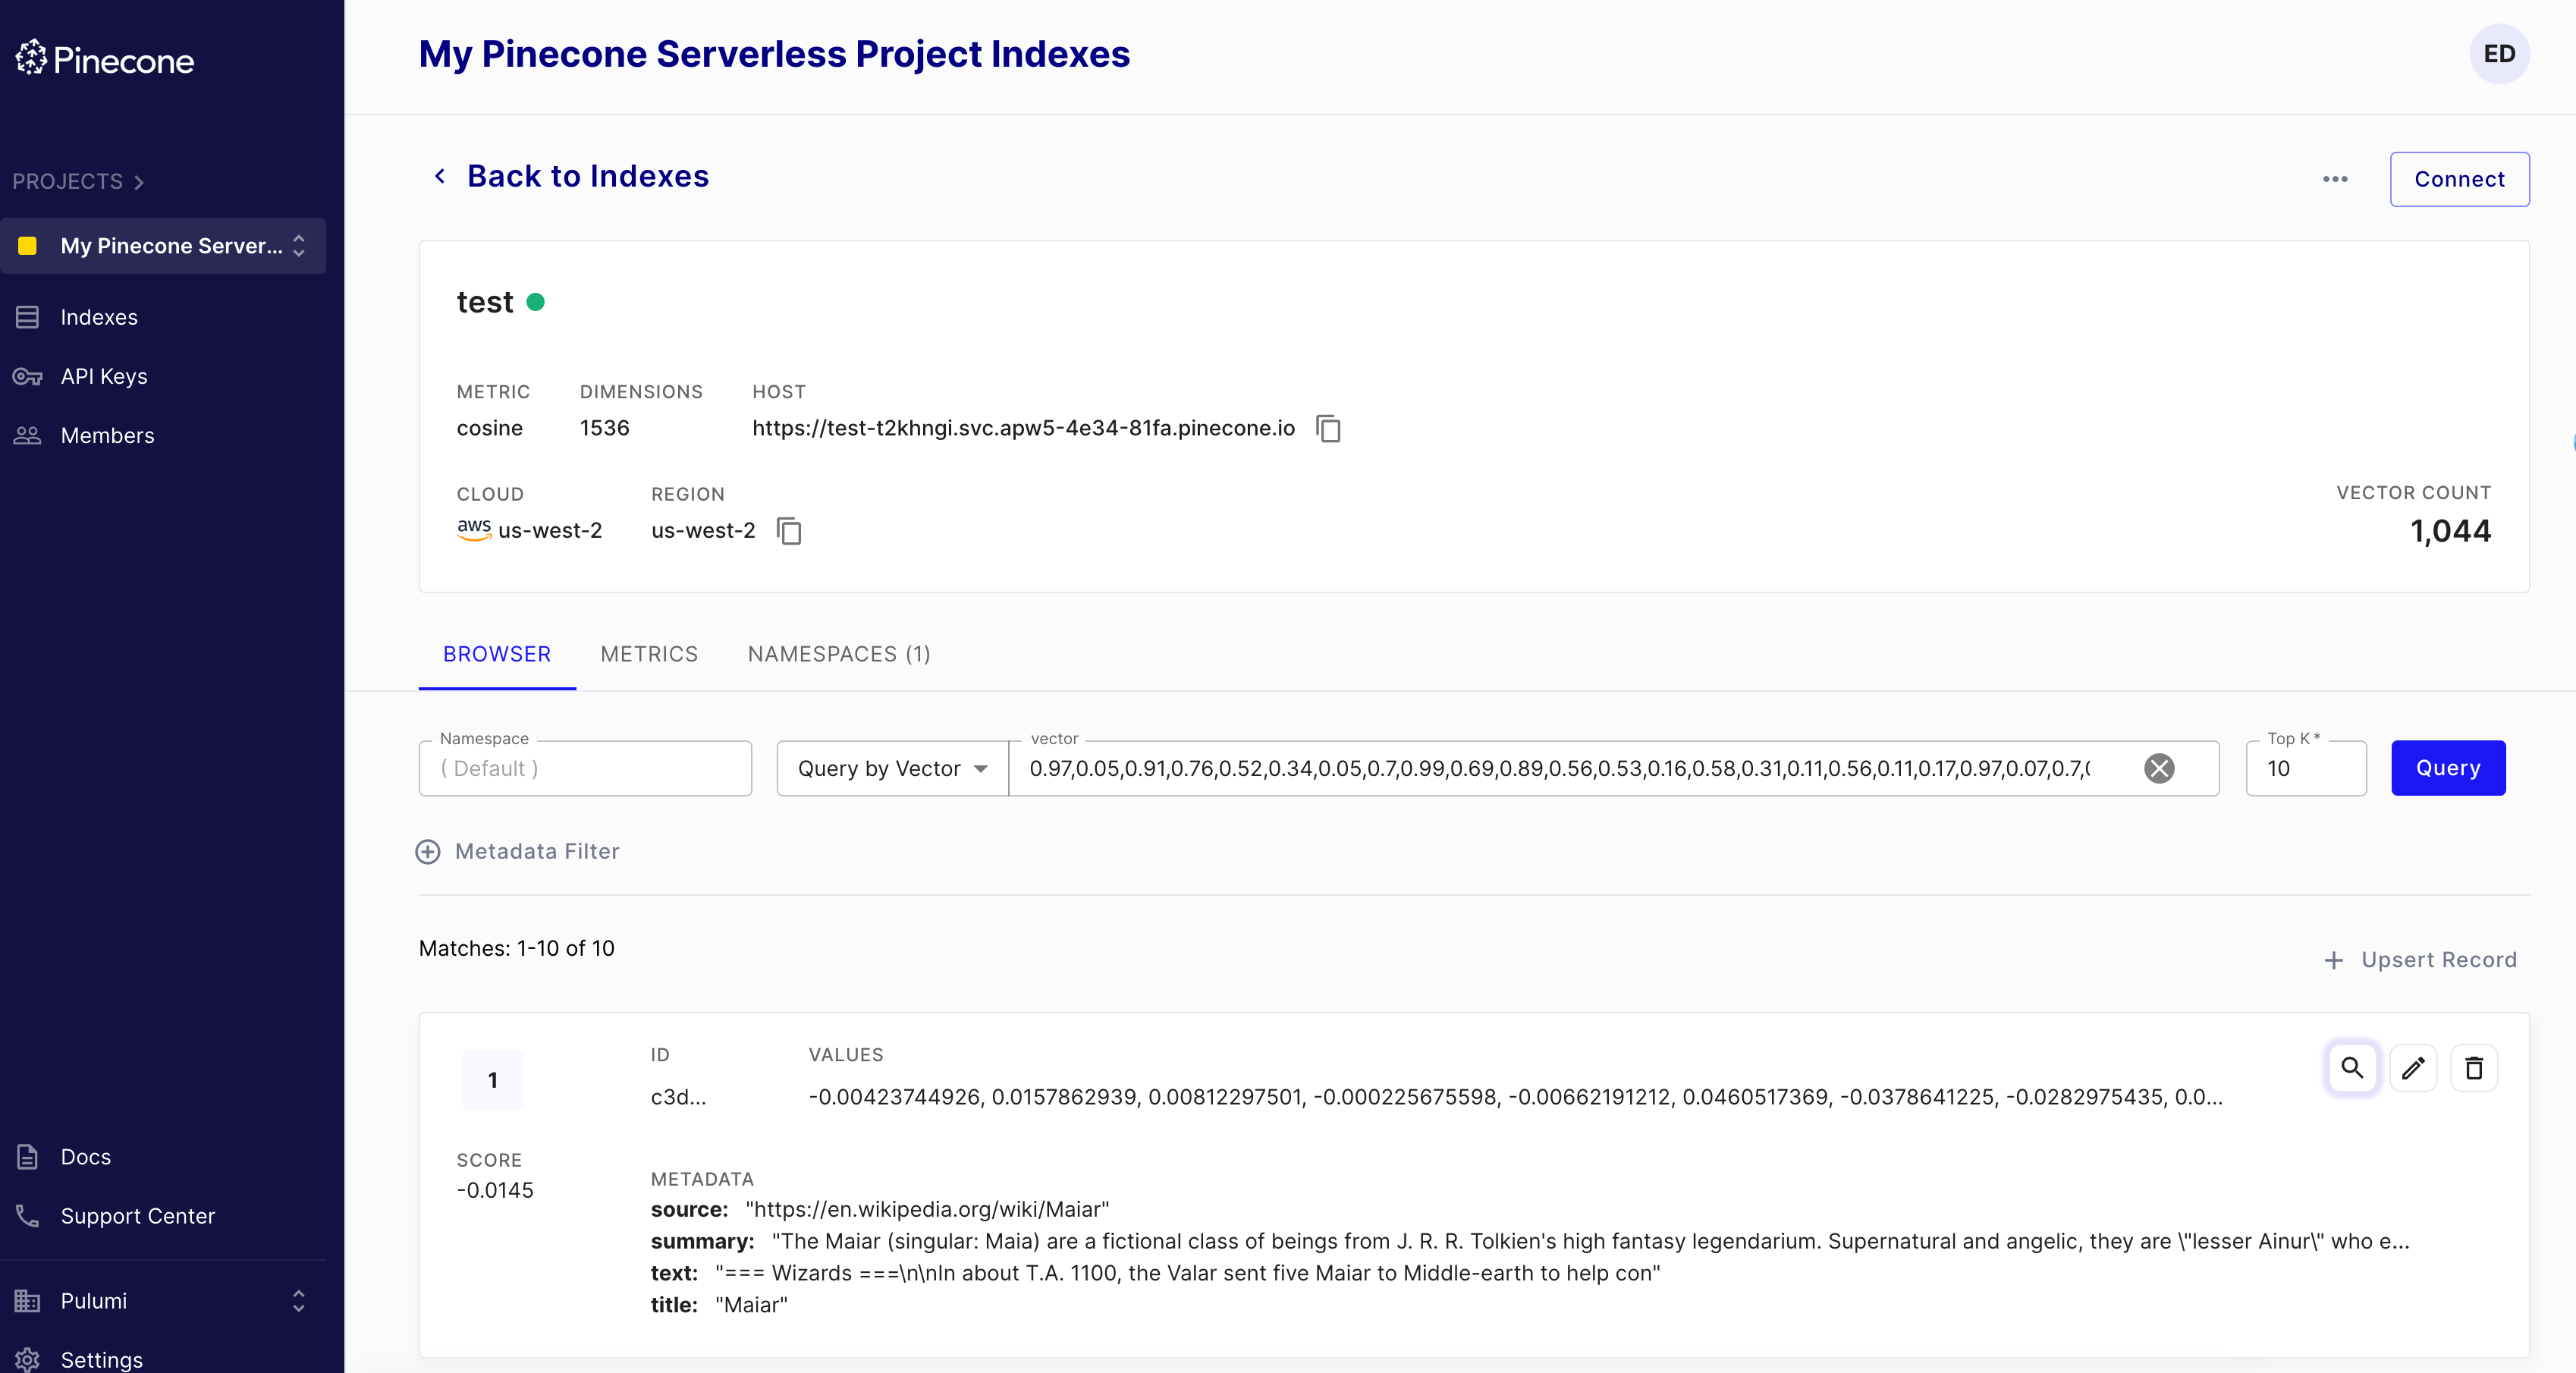Viewport: 2576px width, 1373px height.
Task: Click the Namespace input field
Action: pyautogui.click(x=585, y=768)
